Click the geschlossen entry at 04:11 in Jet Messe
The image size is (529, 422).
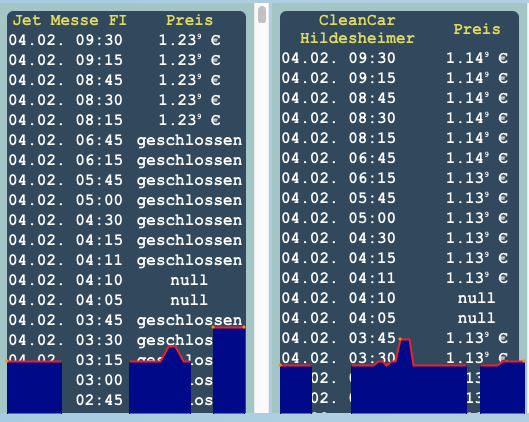point(189,260)
